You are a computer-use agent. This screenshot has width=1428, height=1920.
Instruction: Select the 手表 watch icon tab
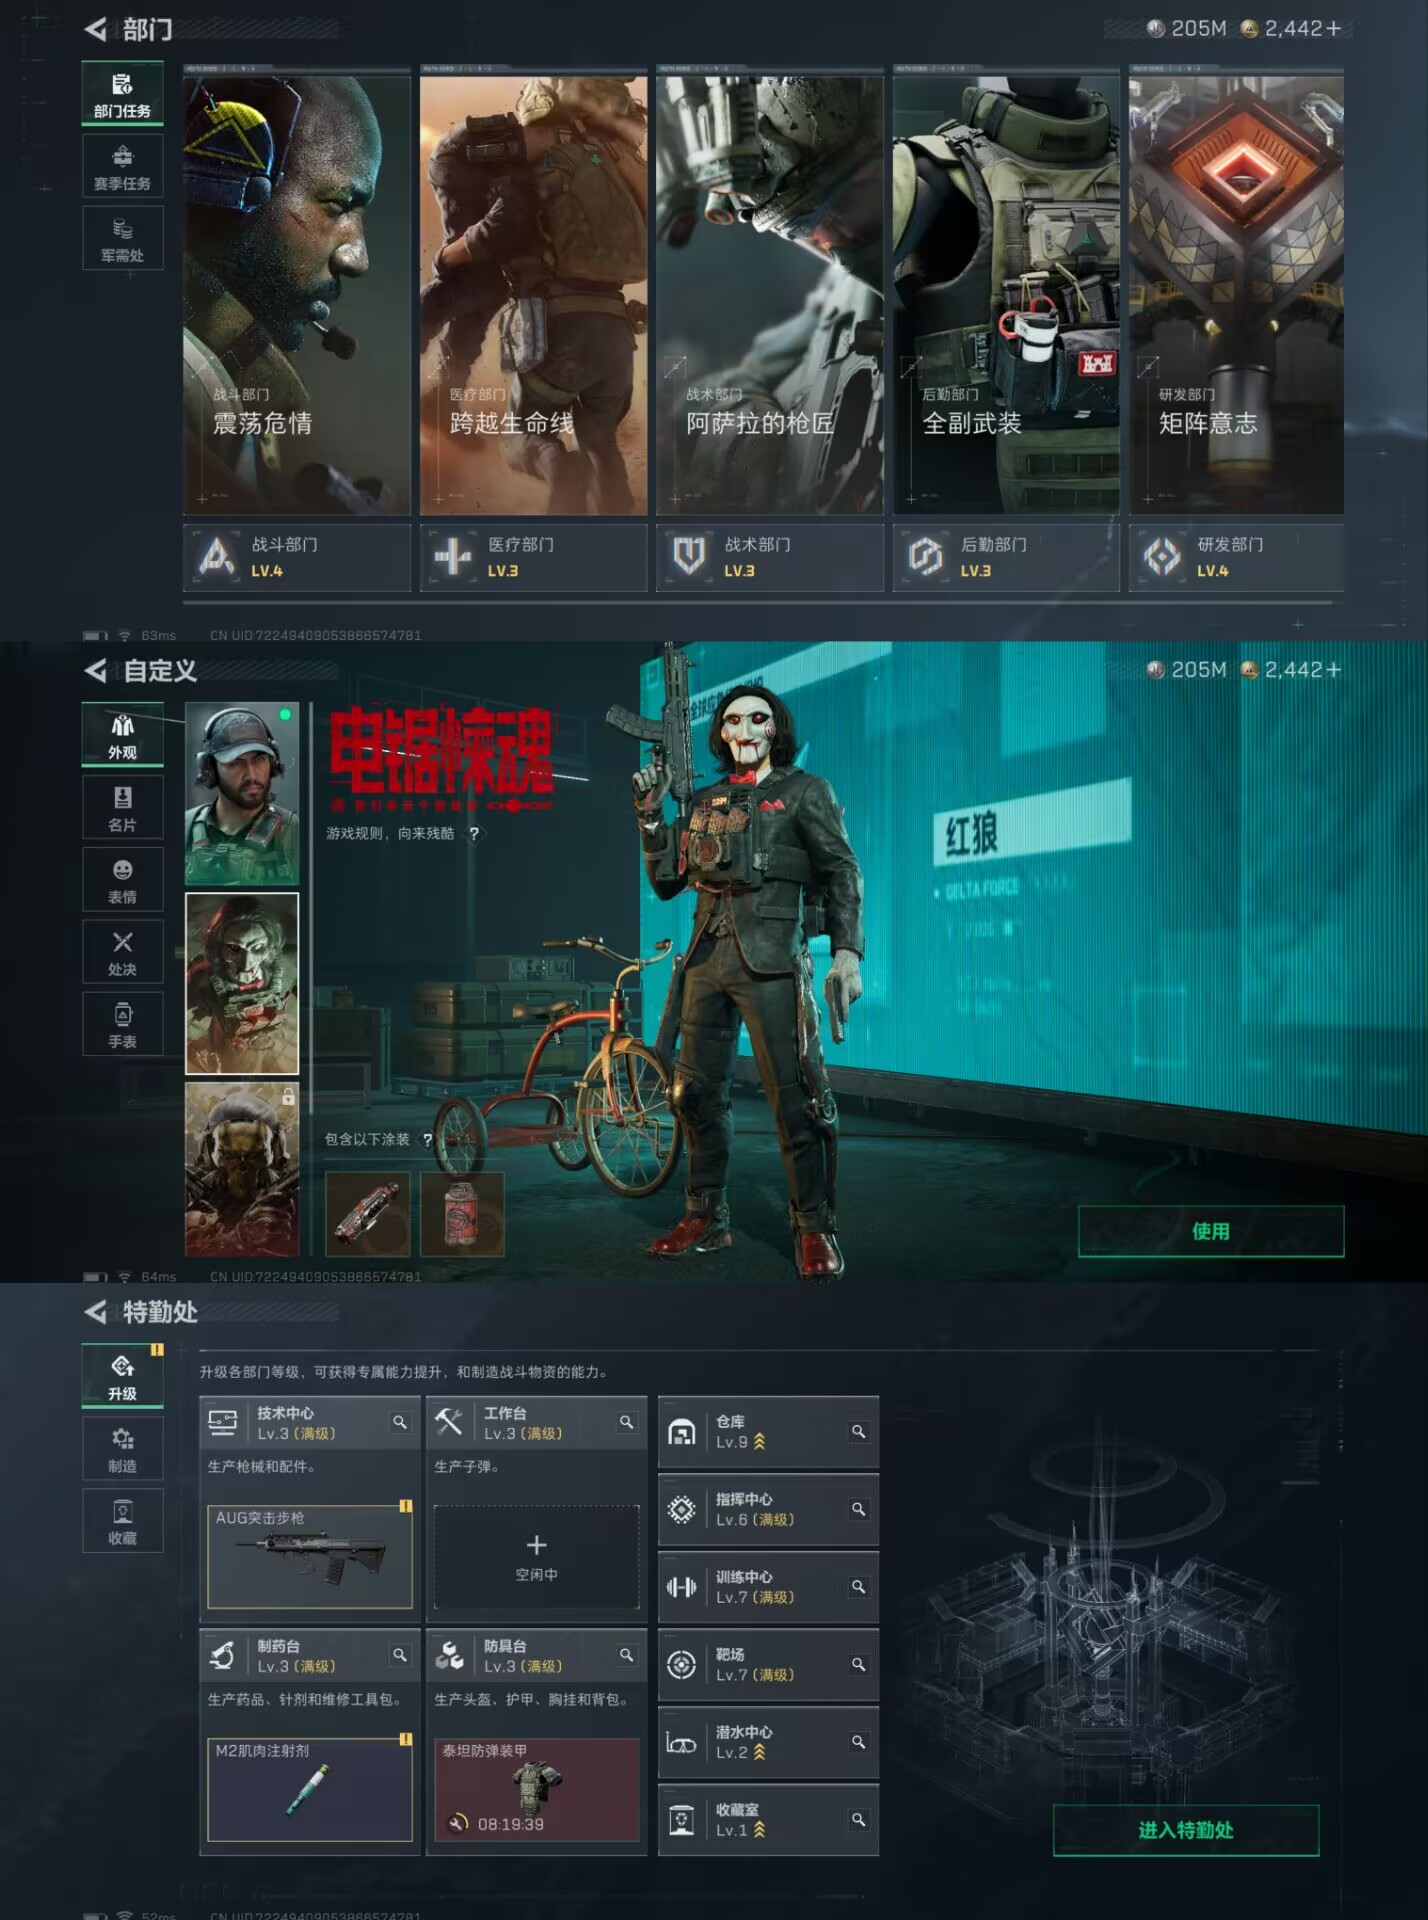[122, 1025]
